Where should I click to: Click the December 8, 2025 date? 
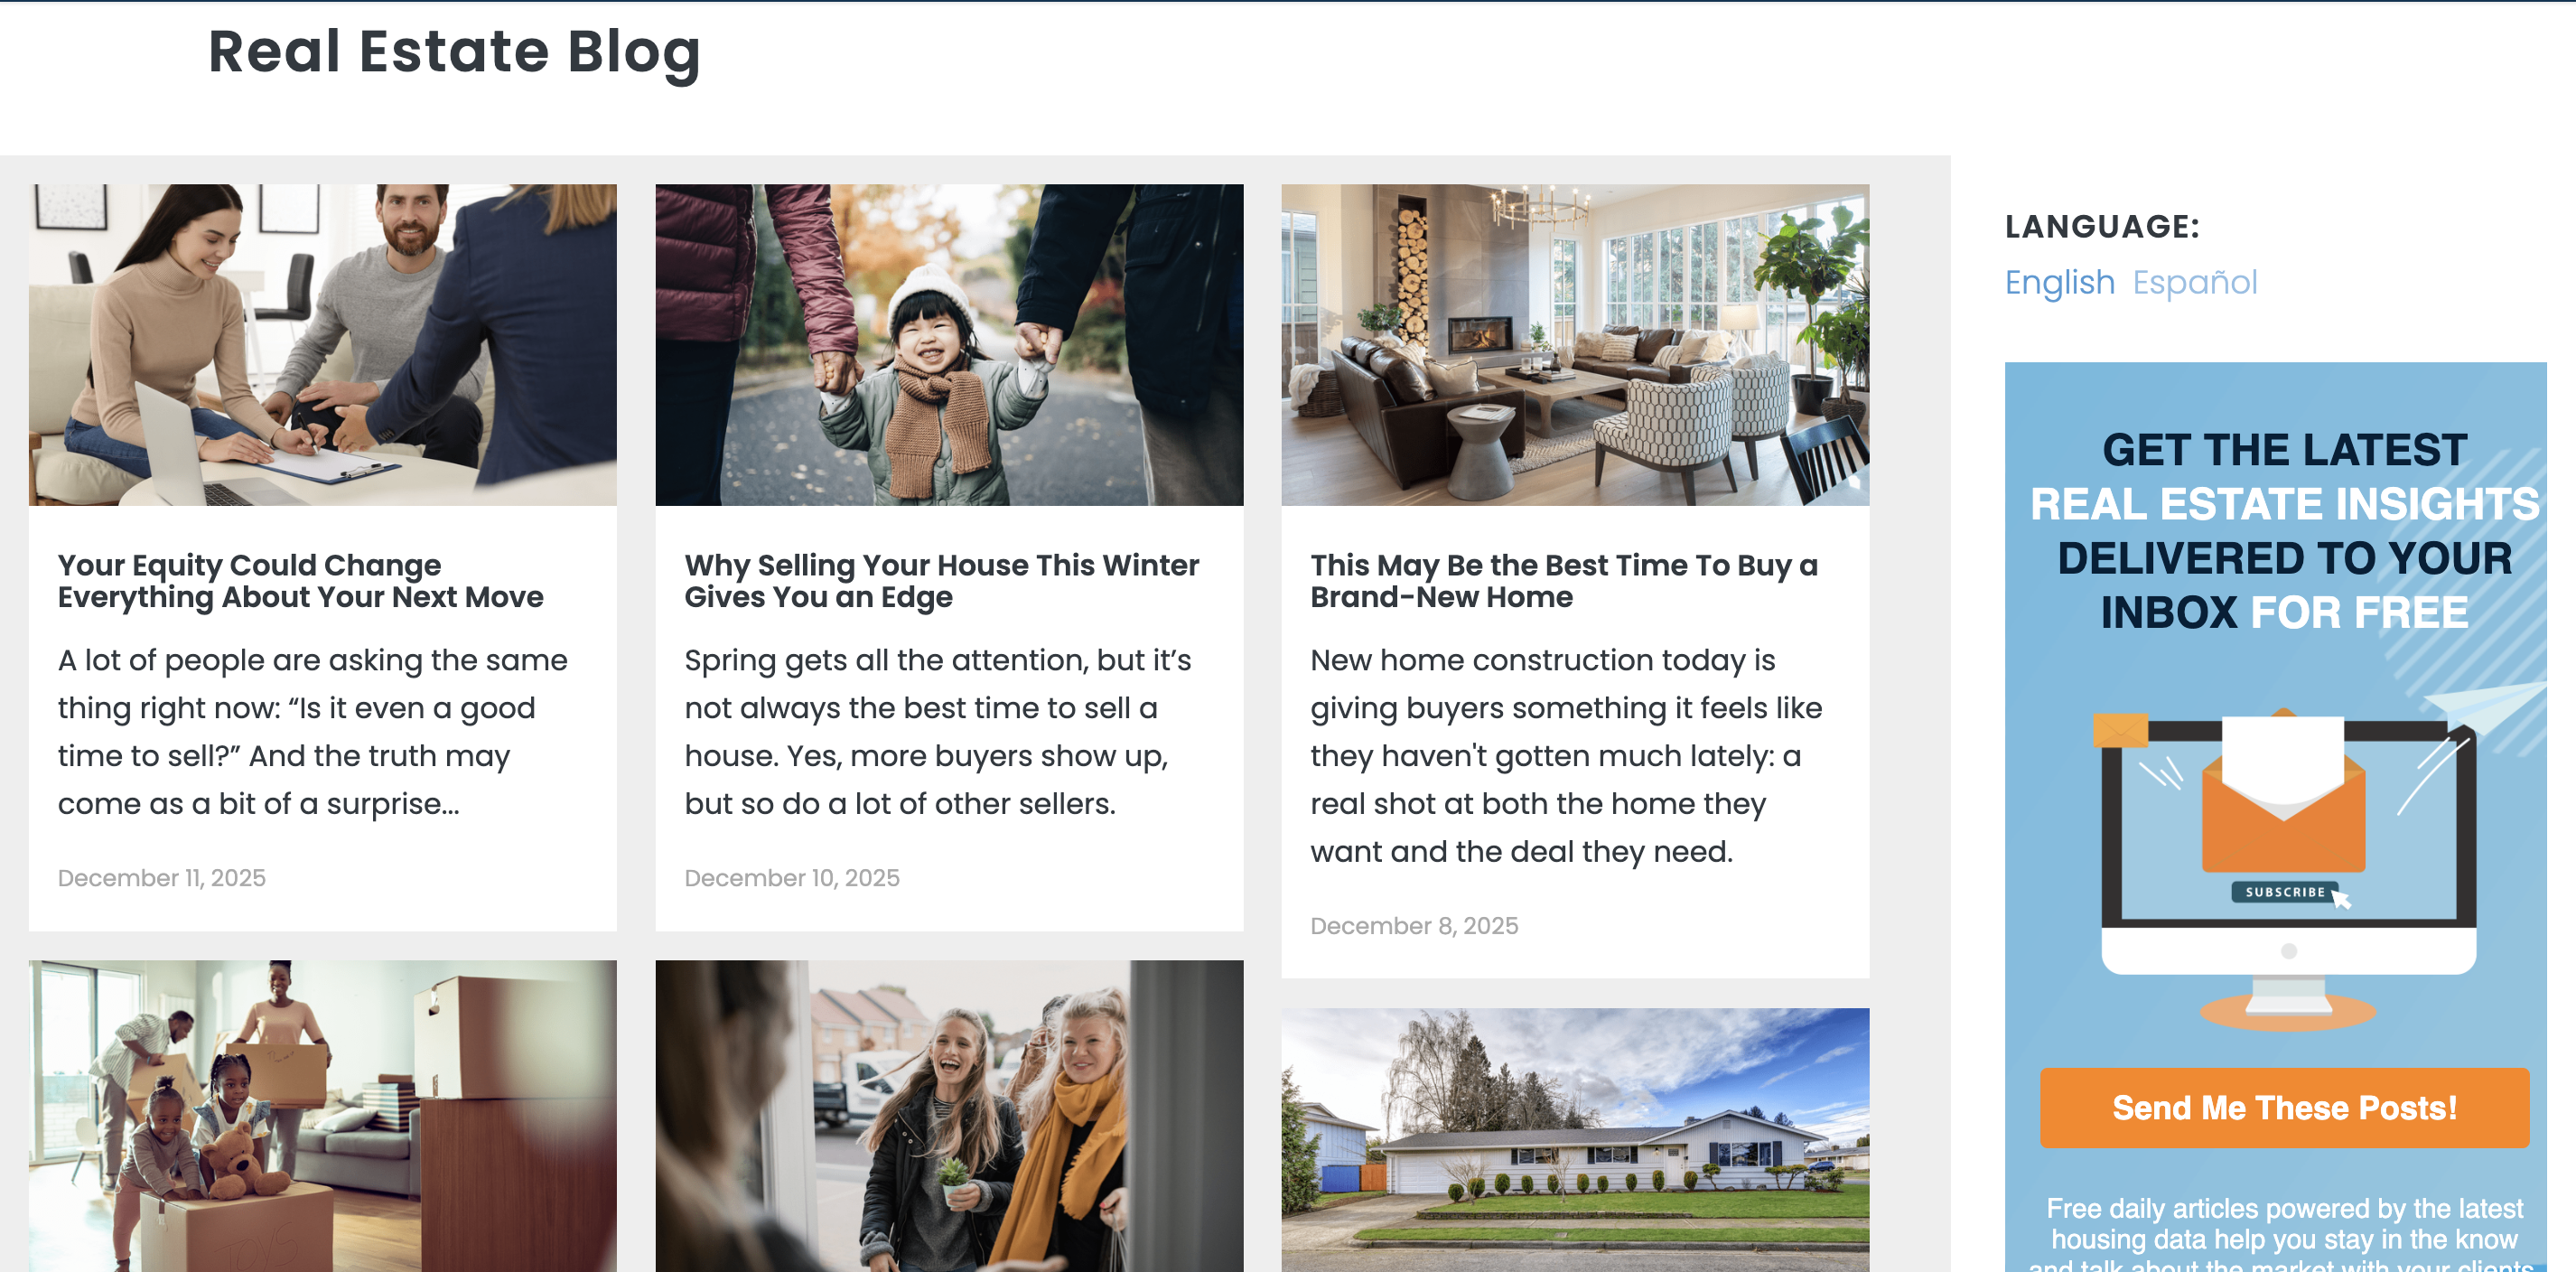coord(1414,926)
